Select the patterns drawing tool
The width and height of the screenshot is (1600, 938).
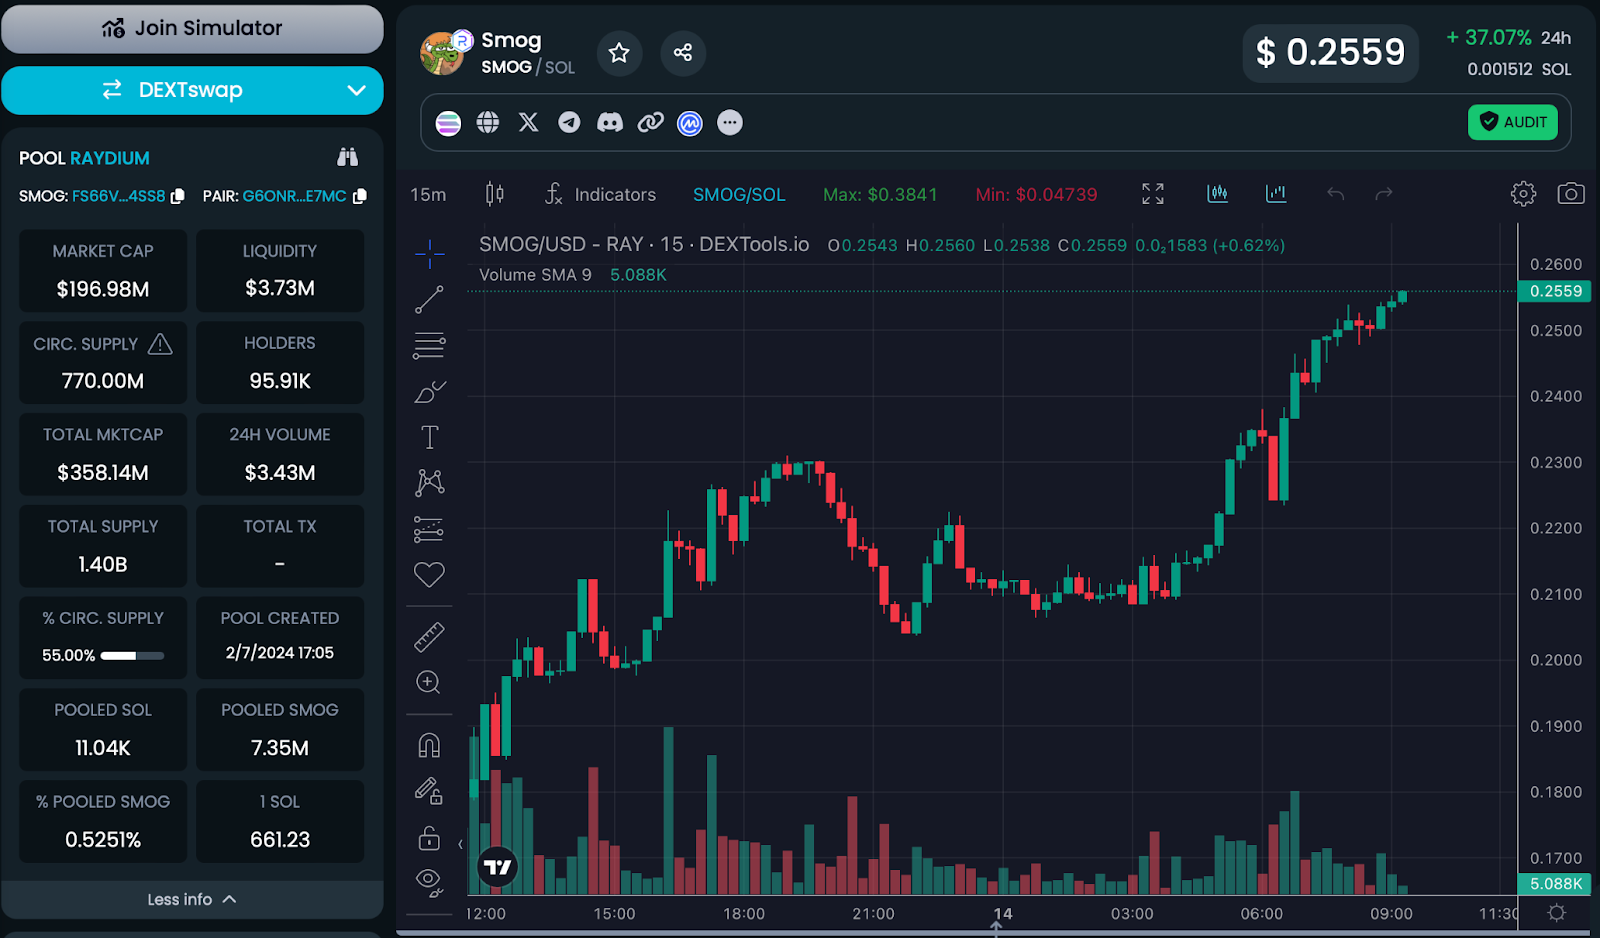point(430,483)
